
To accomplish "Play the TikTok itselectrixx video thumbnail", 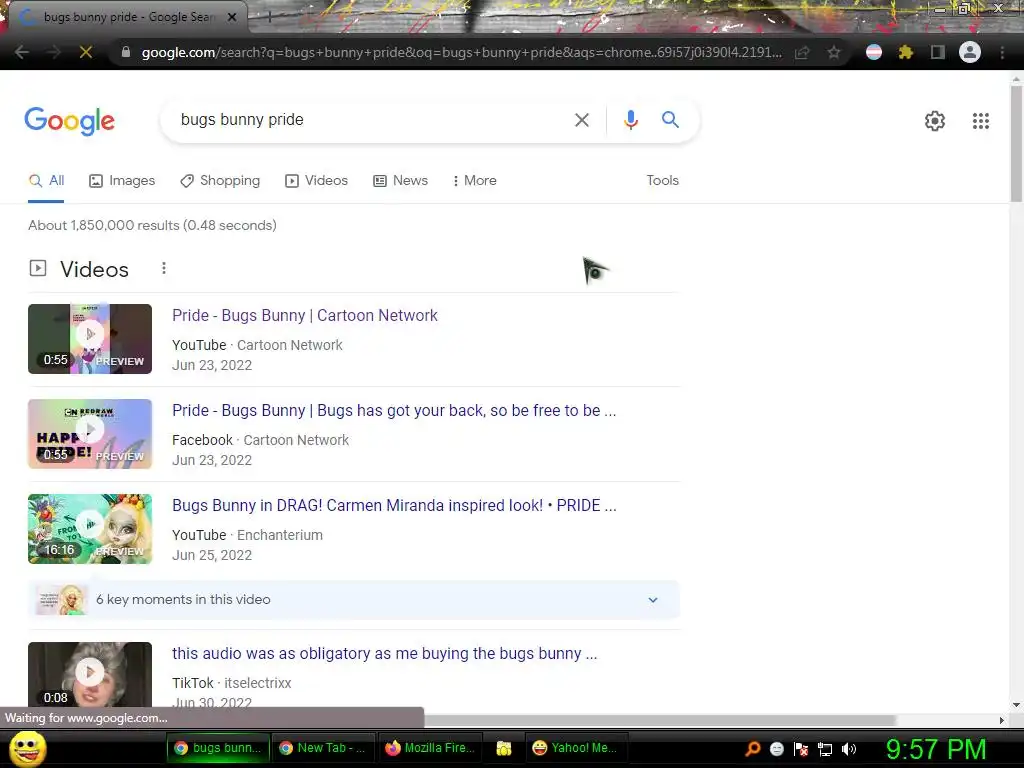I will 90,675.
